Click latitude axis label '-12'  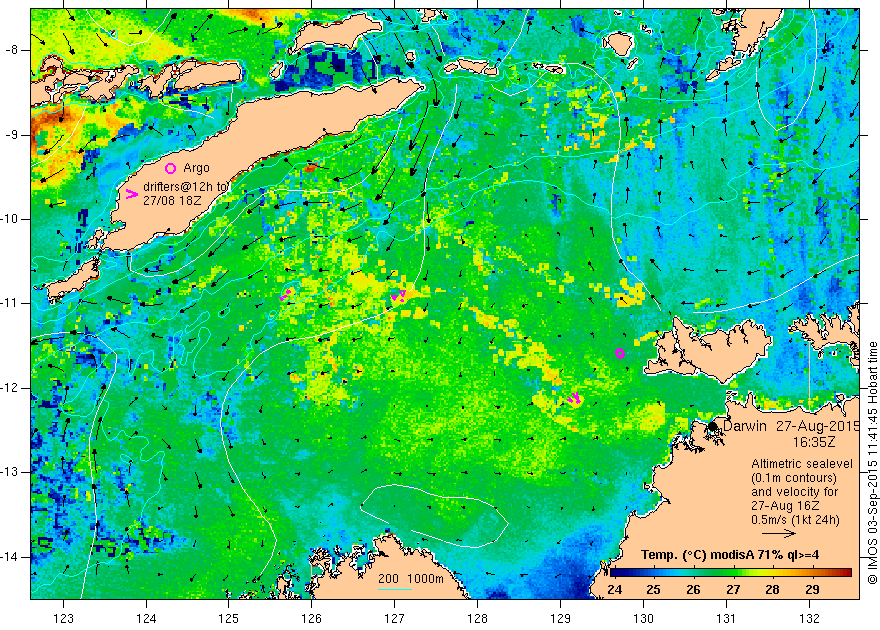point(10,388)
